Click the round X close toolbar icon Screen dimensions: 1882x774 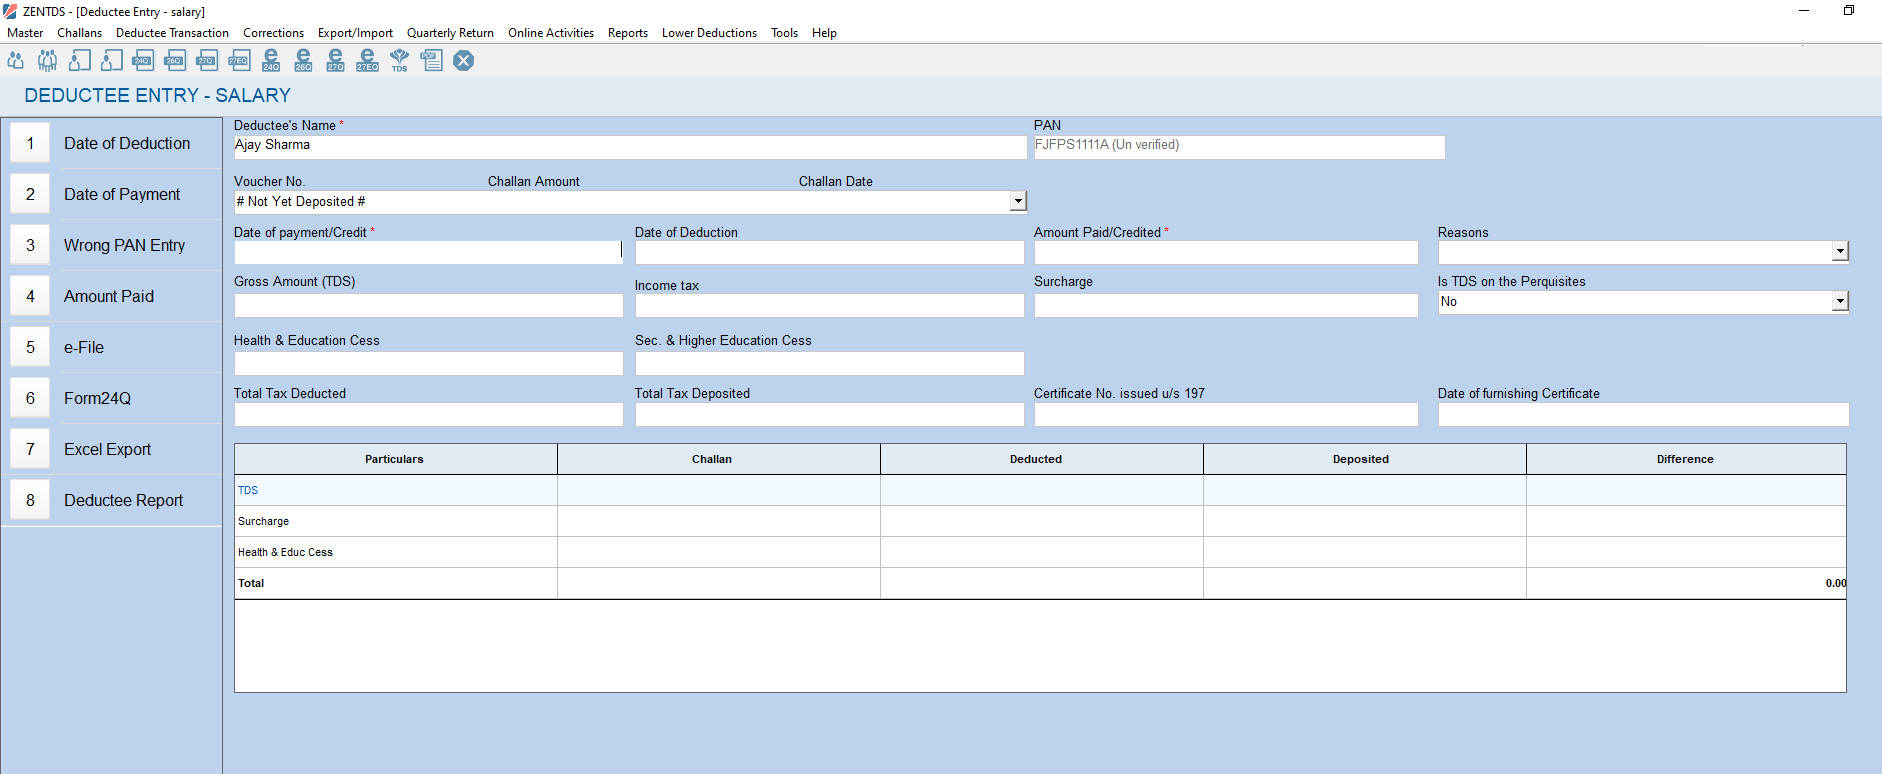(464, 61)
